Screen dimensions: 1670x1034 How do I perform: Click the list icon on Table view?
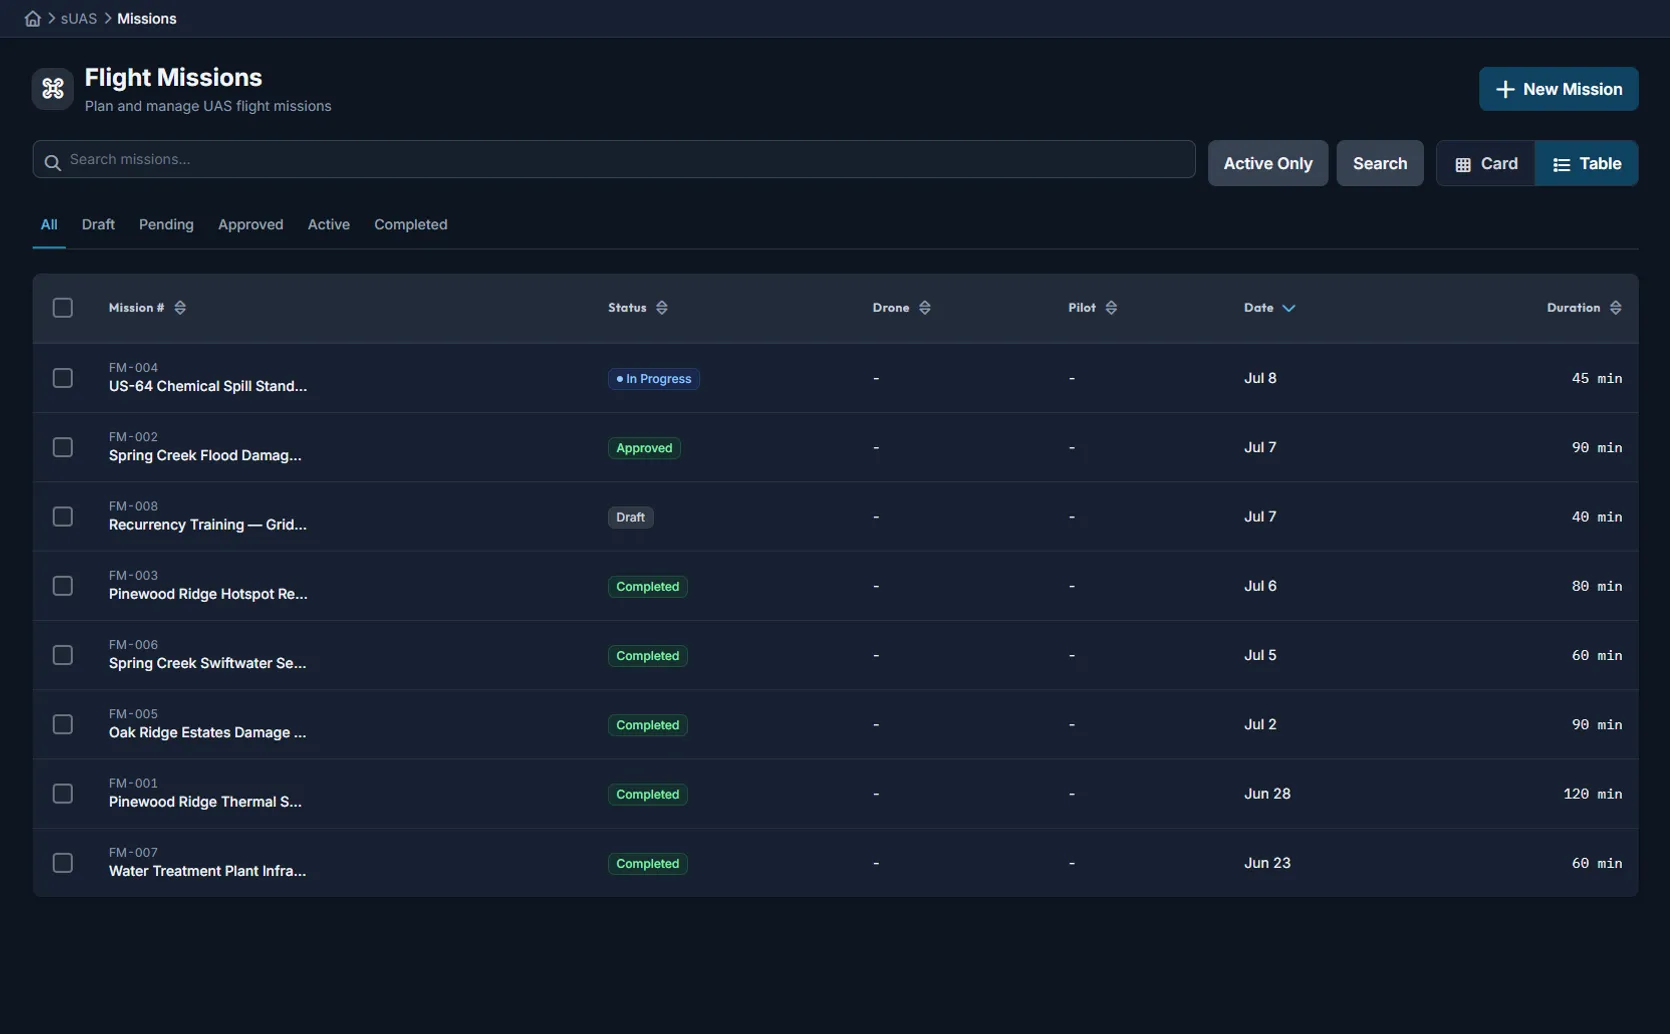coord(1562,164)
